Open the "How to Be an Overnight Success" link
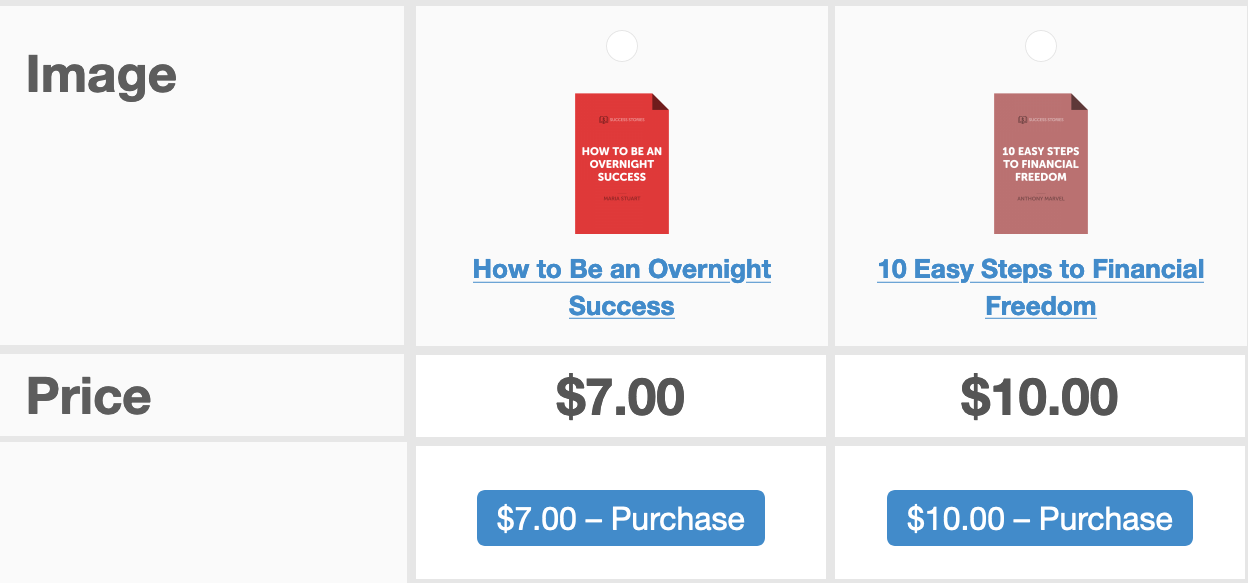Viewport: 1259px width, 583px height. tap(621, 270)
